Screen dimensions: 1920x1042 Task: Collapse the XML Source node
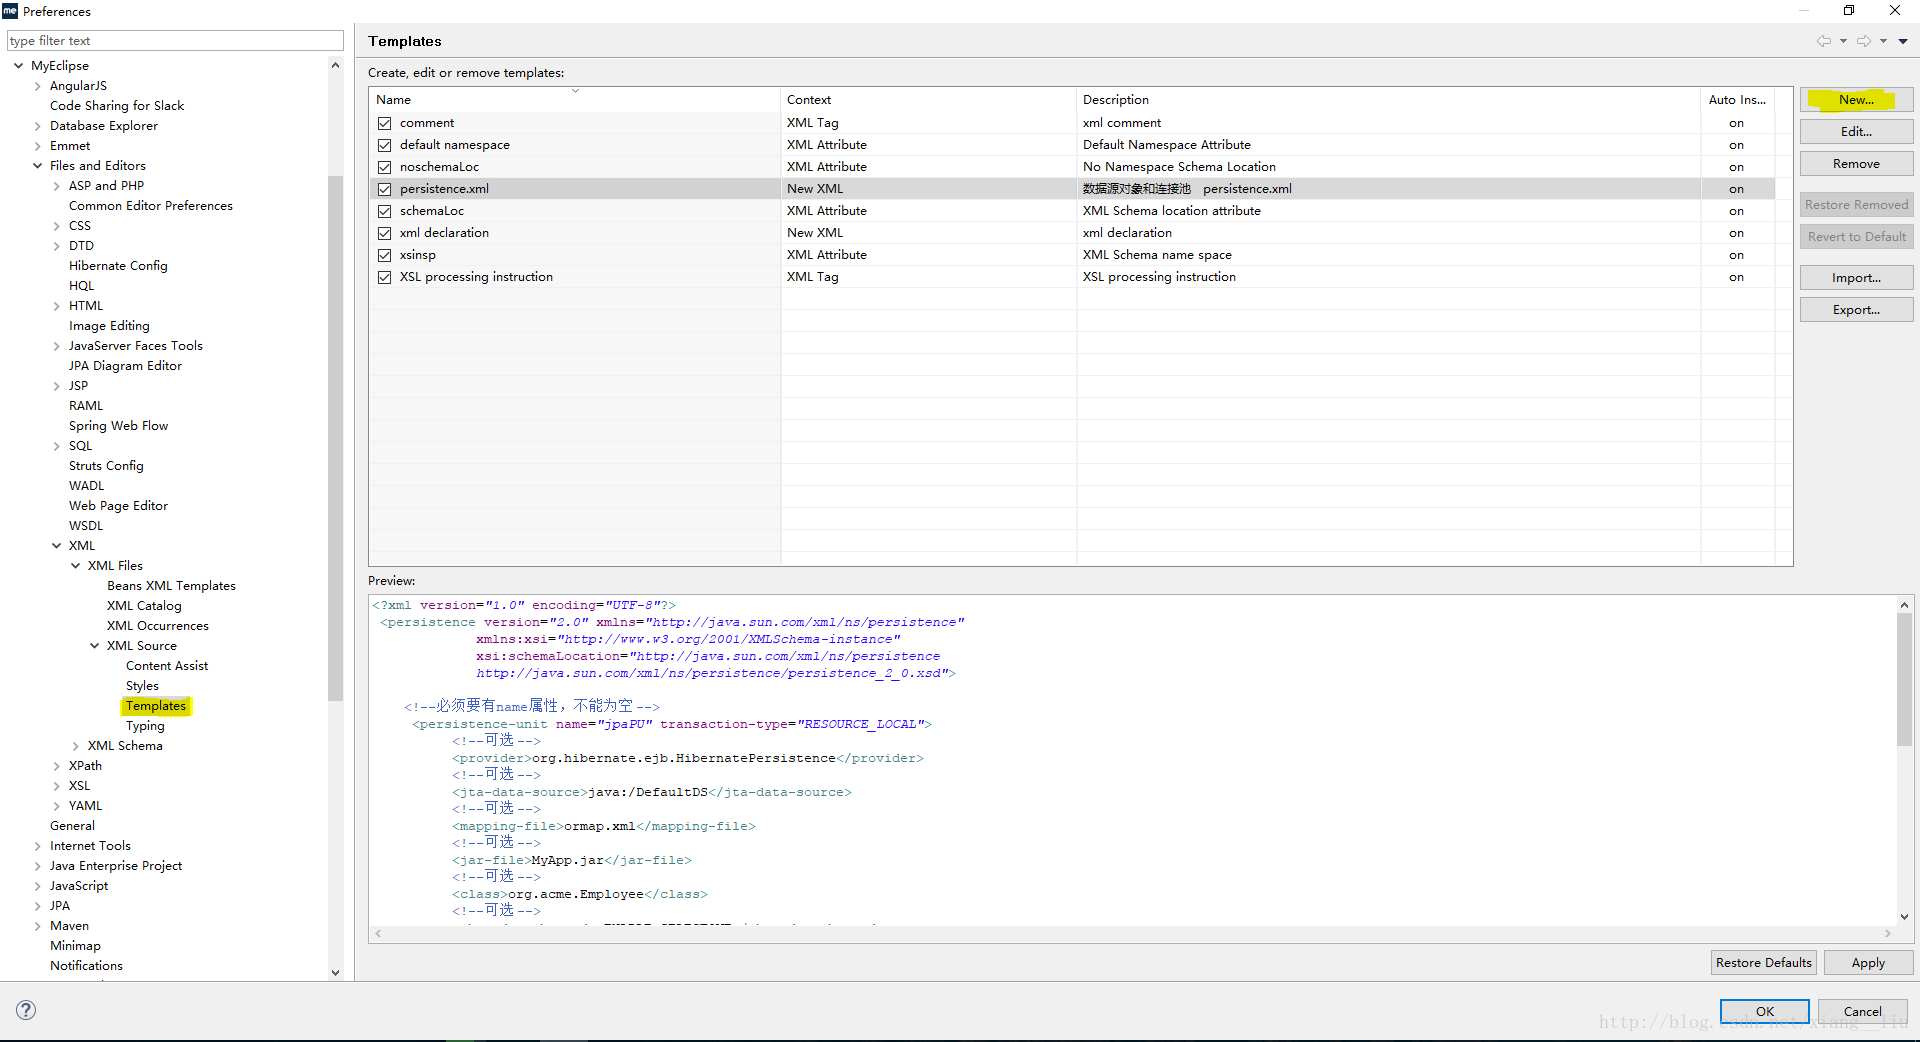pos(95,646)
